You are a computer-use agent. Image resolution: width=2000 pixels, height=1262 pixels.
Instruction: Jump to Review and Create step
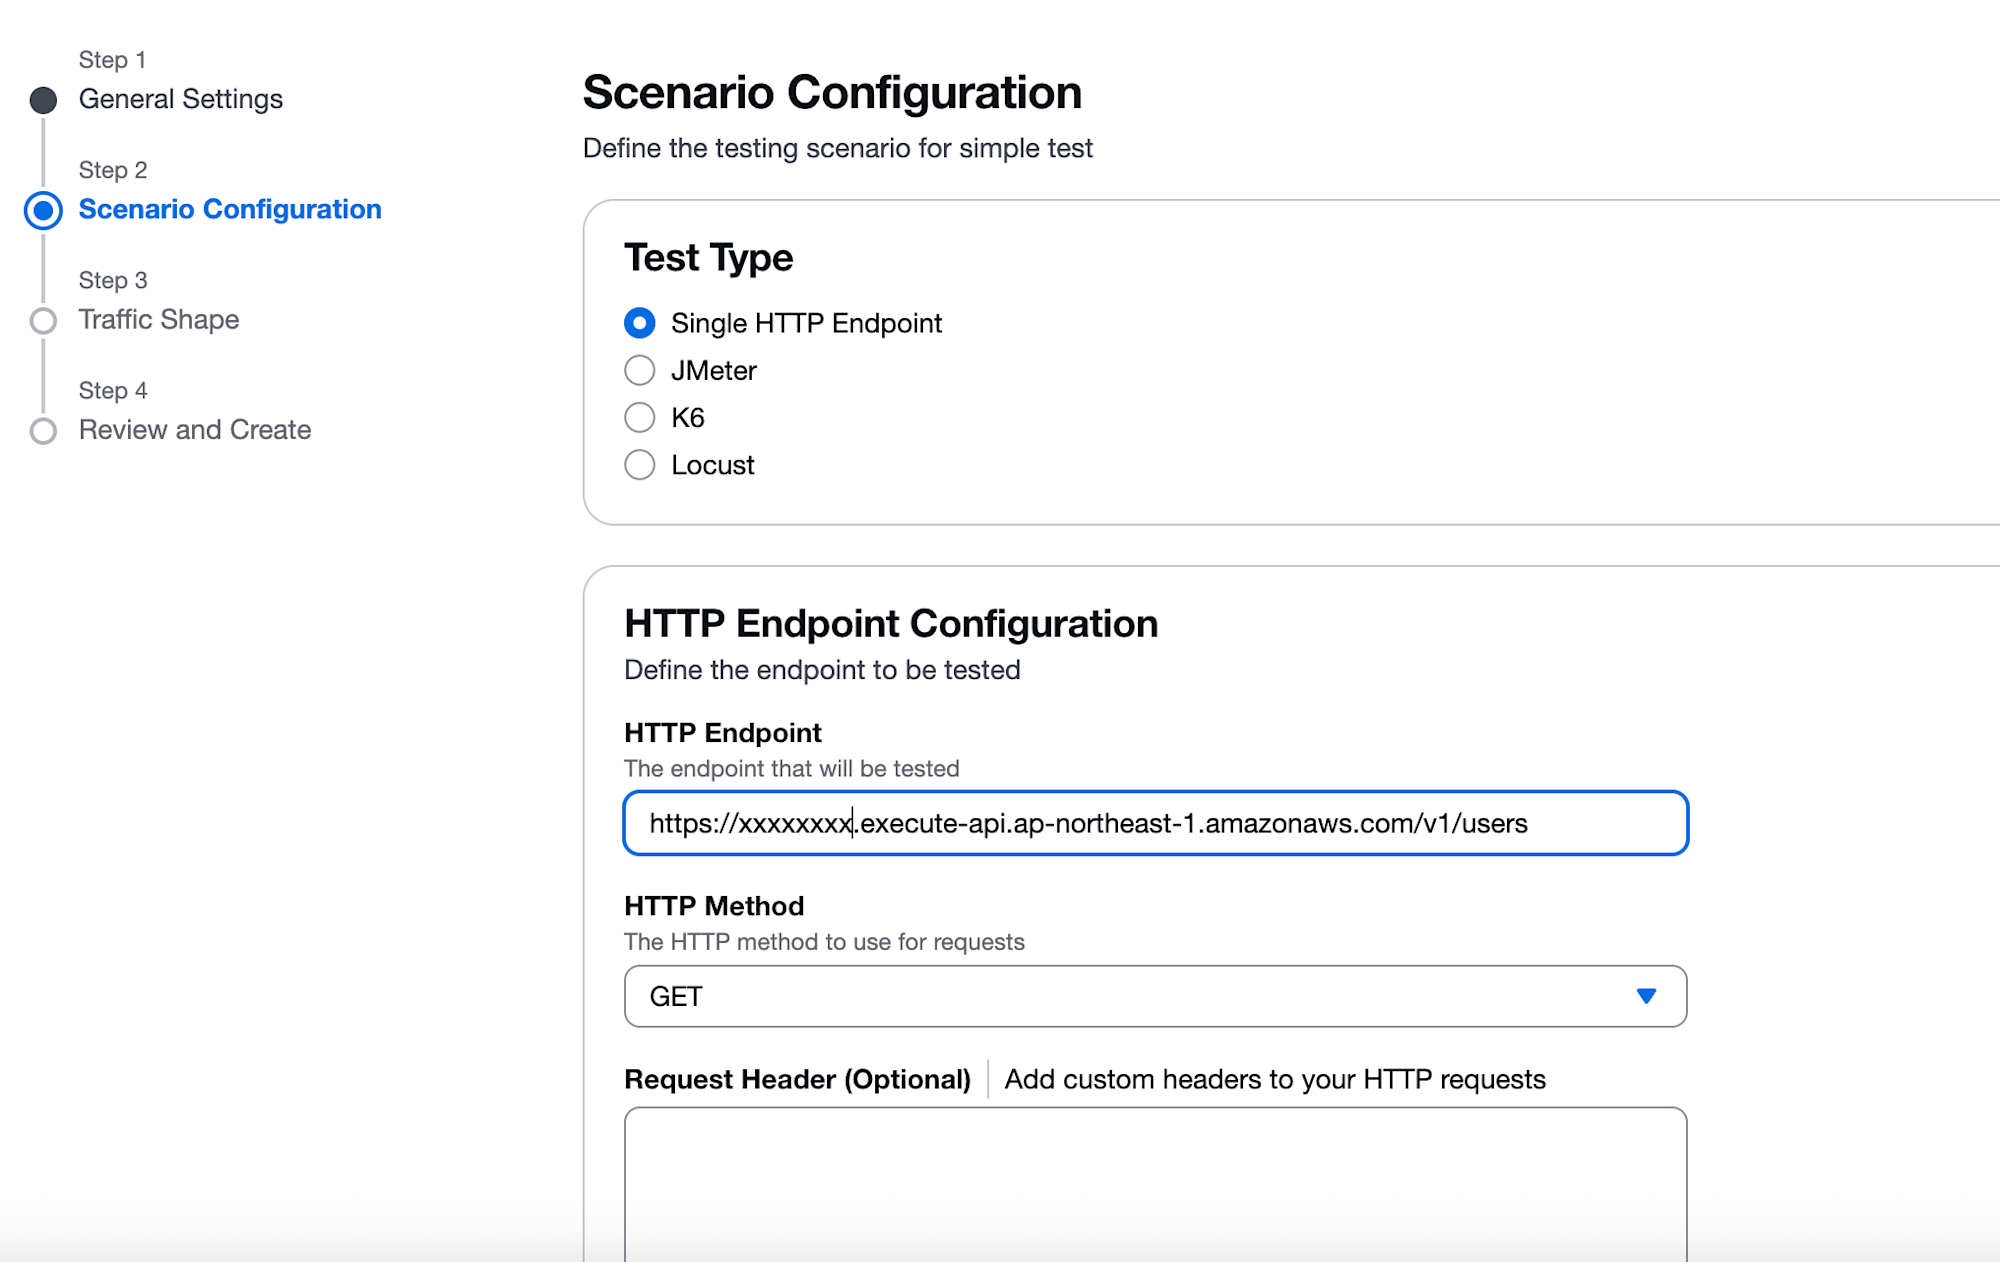click(x=195, y=430)
